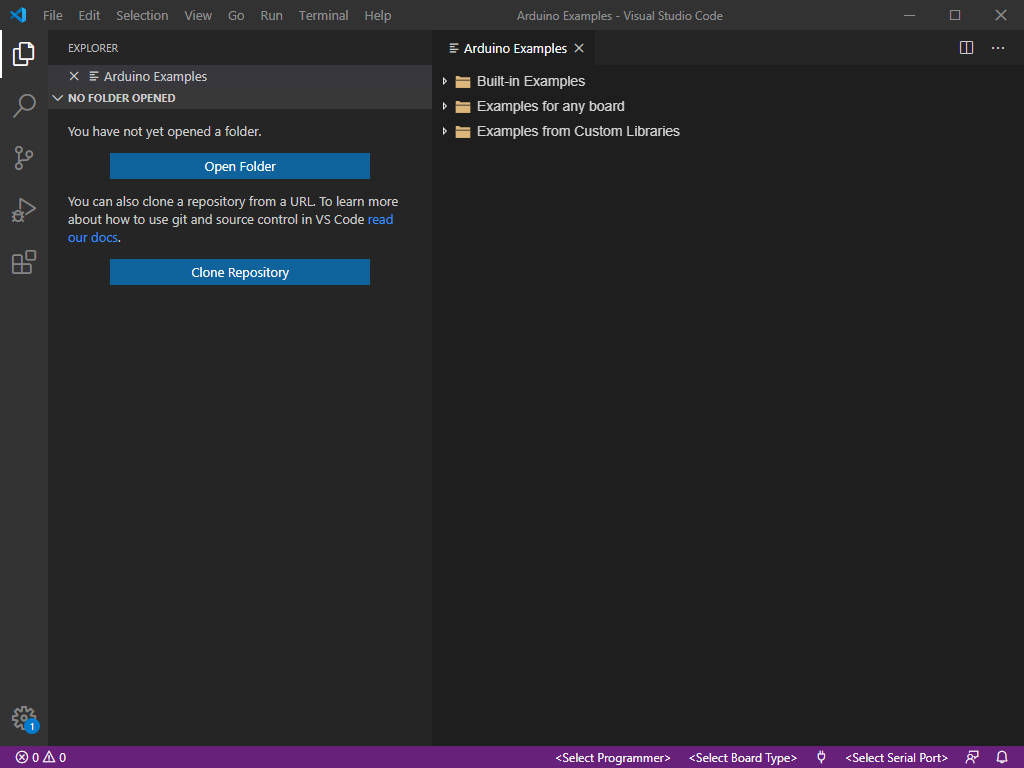Screen dimensions: 1024x768
Task: Click the Open Folder button
Action: point(240,166)
